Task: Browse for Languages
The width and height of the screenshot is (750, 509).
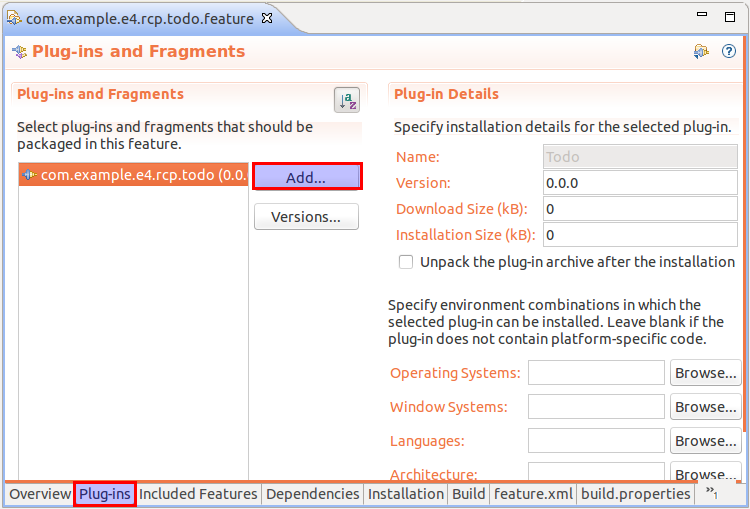Action: coord(705,441)
